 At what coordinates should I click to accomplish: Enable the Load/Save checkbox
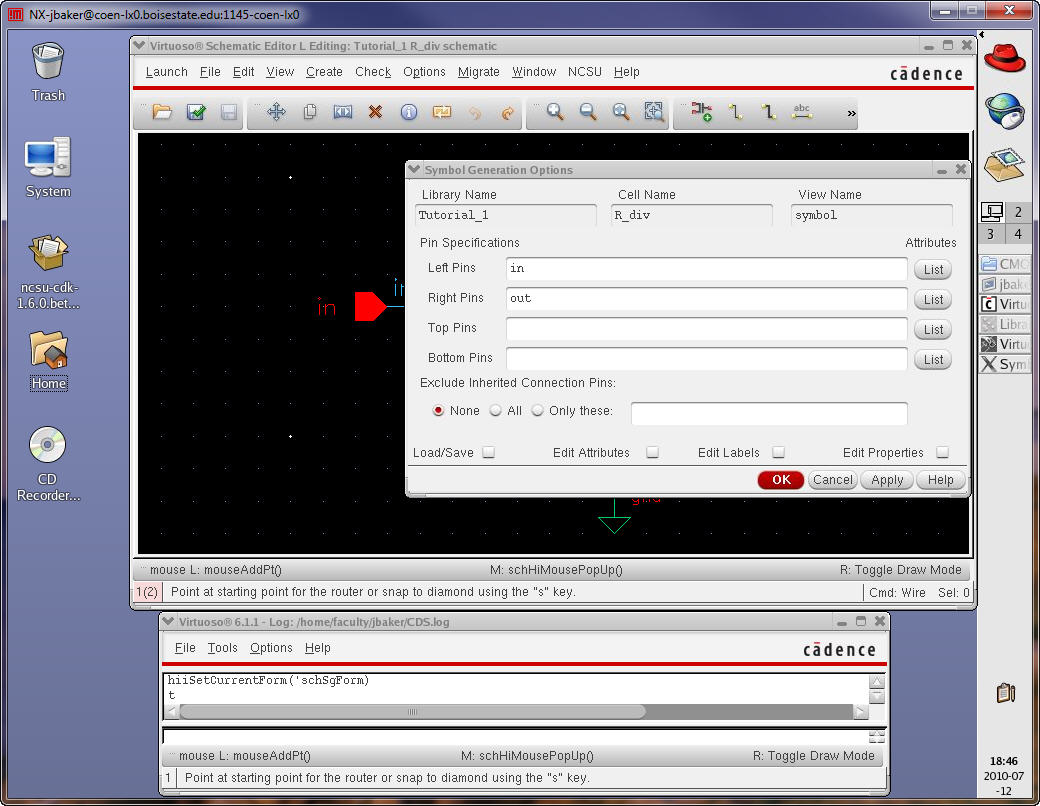[x=489, y=453]
